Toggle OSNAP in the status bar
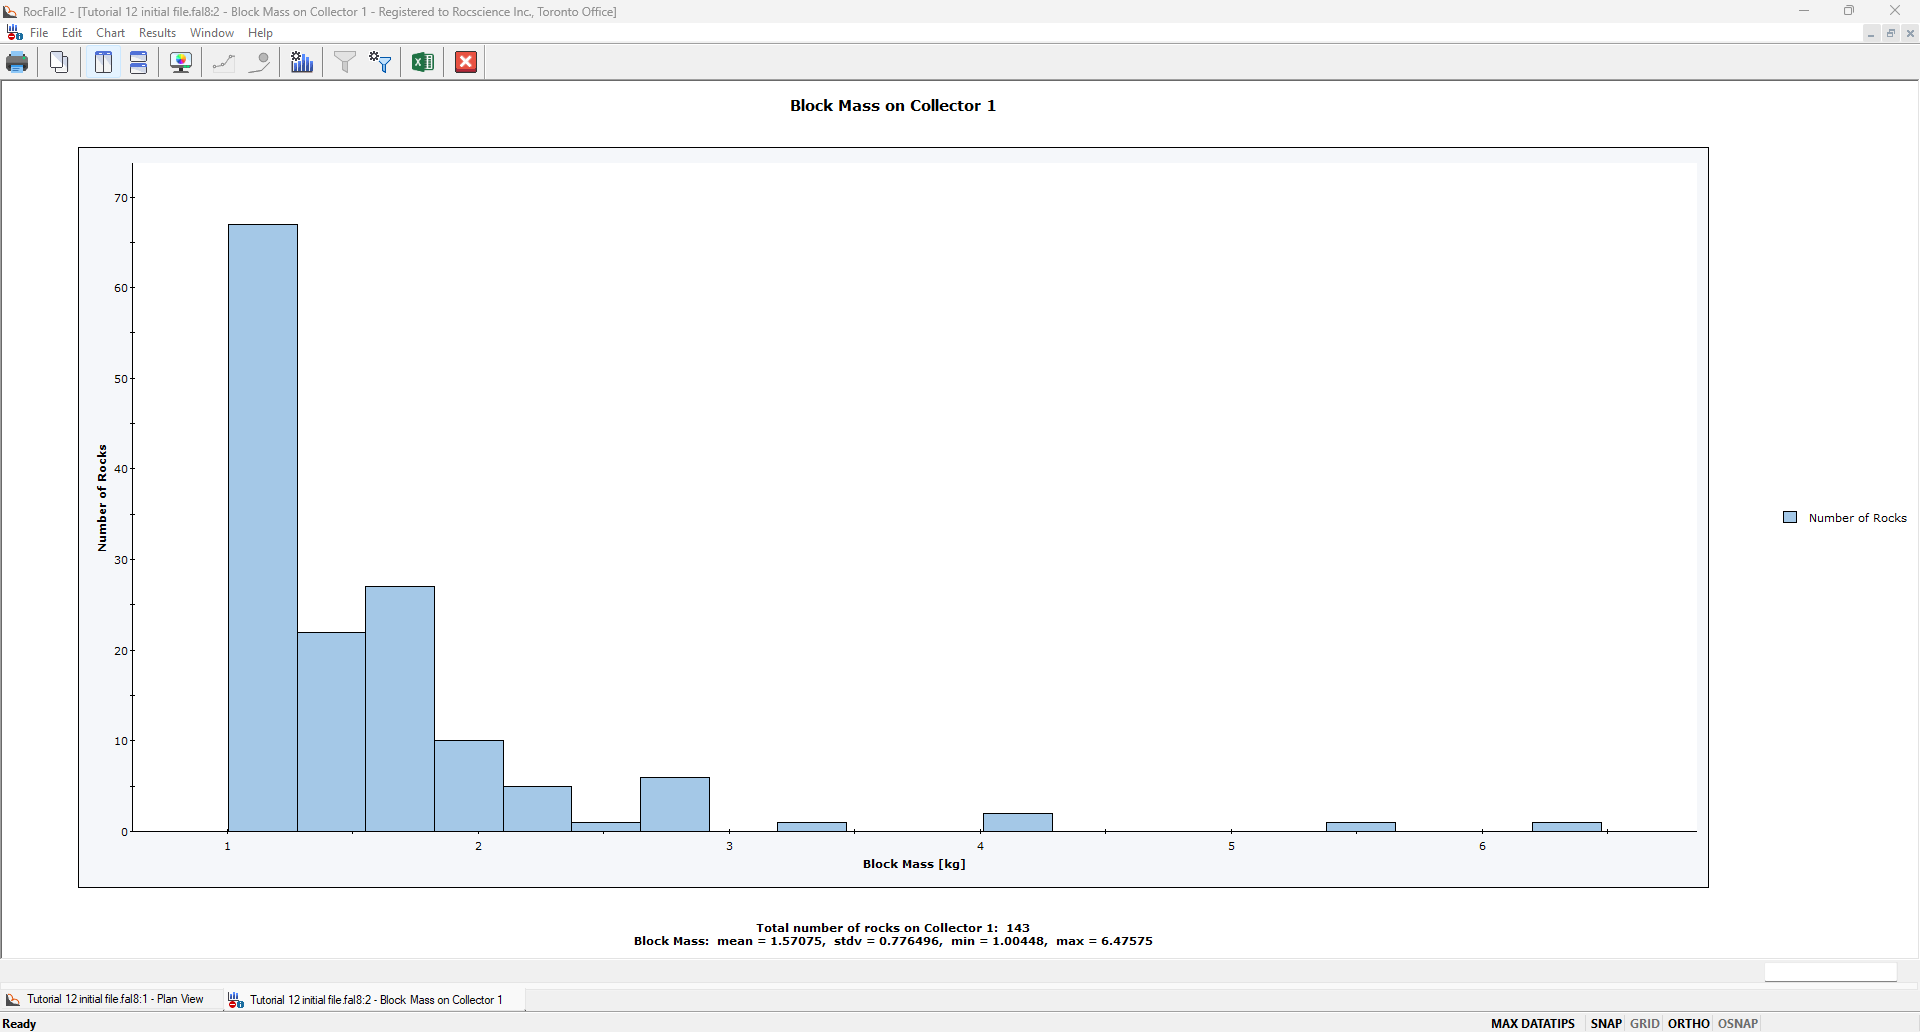Image resolution: width=1920 pixels, height=1032 pixels. 1738,1023
